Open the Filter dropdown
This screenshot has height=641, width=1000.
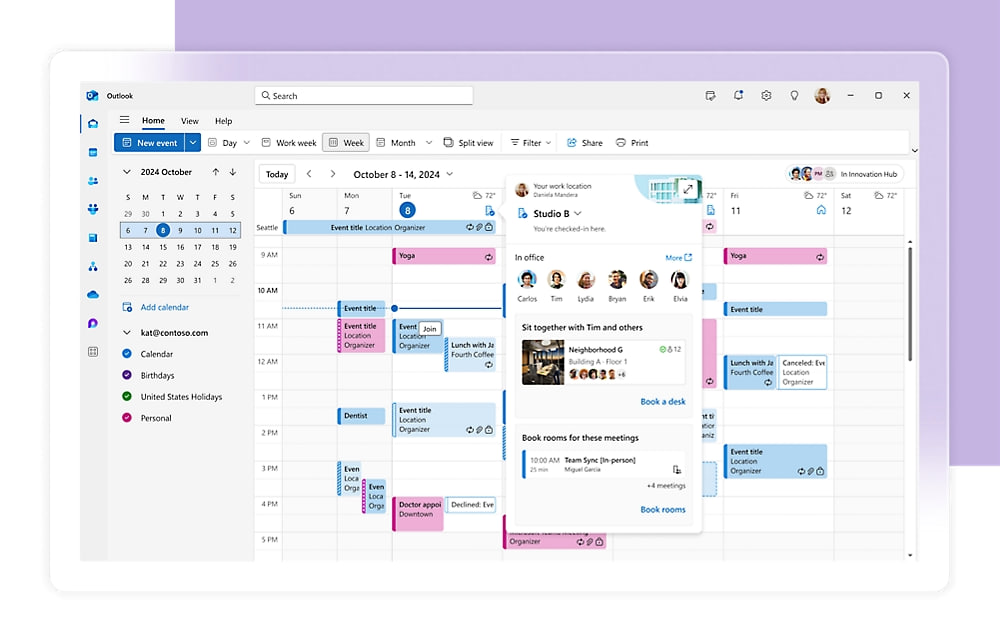pos(530,142)
